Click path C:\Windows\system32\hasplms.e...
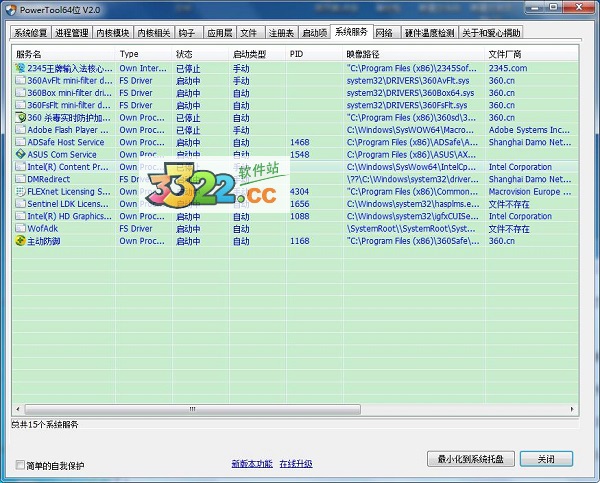This screenshot has width=600, height=483. [x=412, y=204]
